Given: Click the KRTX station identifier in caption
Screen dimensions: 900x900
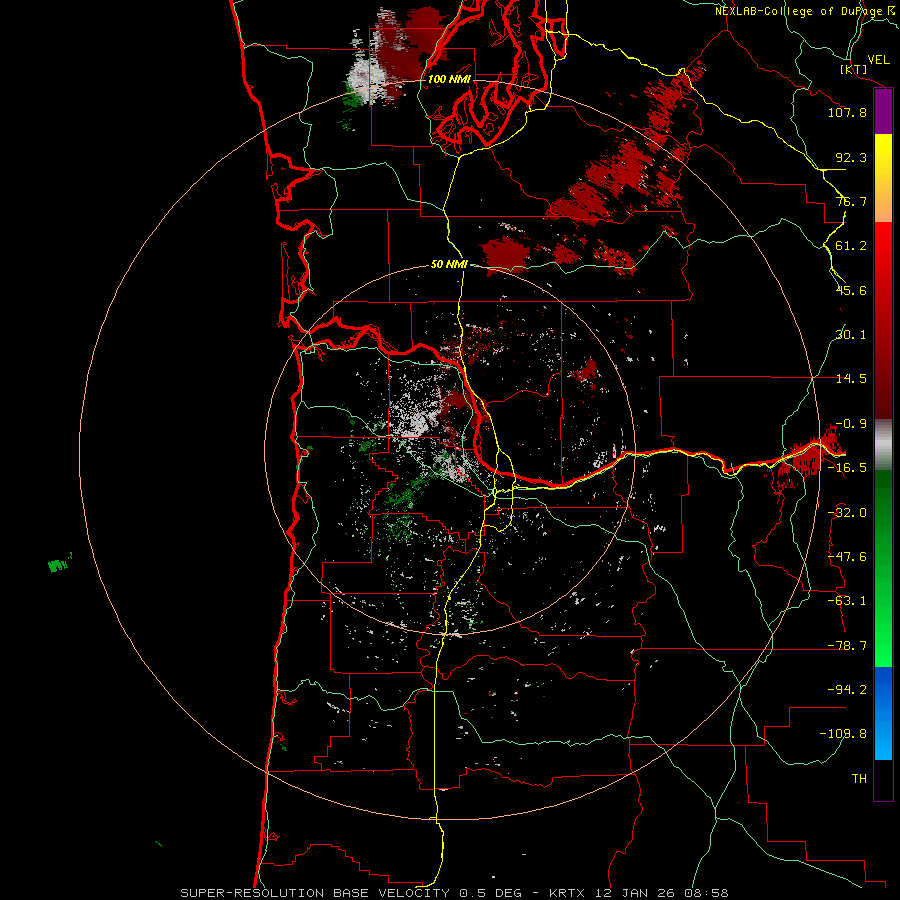Looking at the screenshot, I should (566, 893).
